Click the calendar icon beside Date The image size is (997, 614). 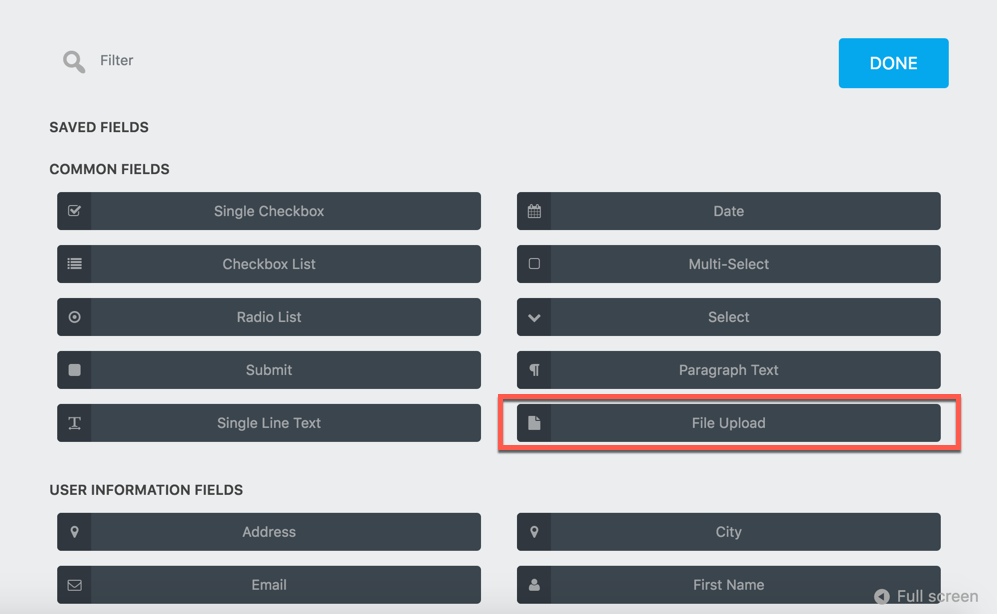pyautogui.click(x=534, y=211)
